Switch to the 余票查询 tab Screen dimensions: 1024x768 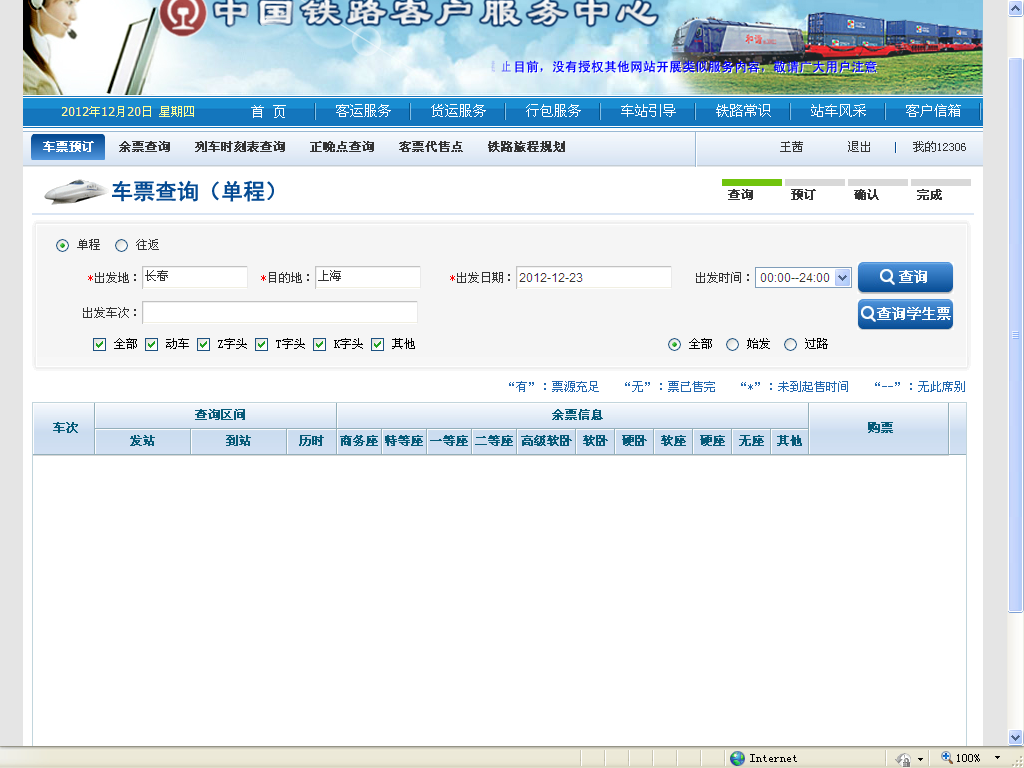[144, 147]
